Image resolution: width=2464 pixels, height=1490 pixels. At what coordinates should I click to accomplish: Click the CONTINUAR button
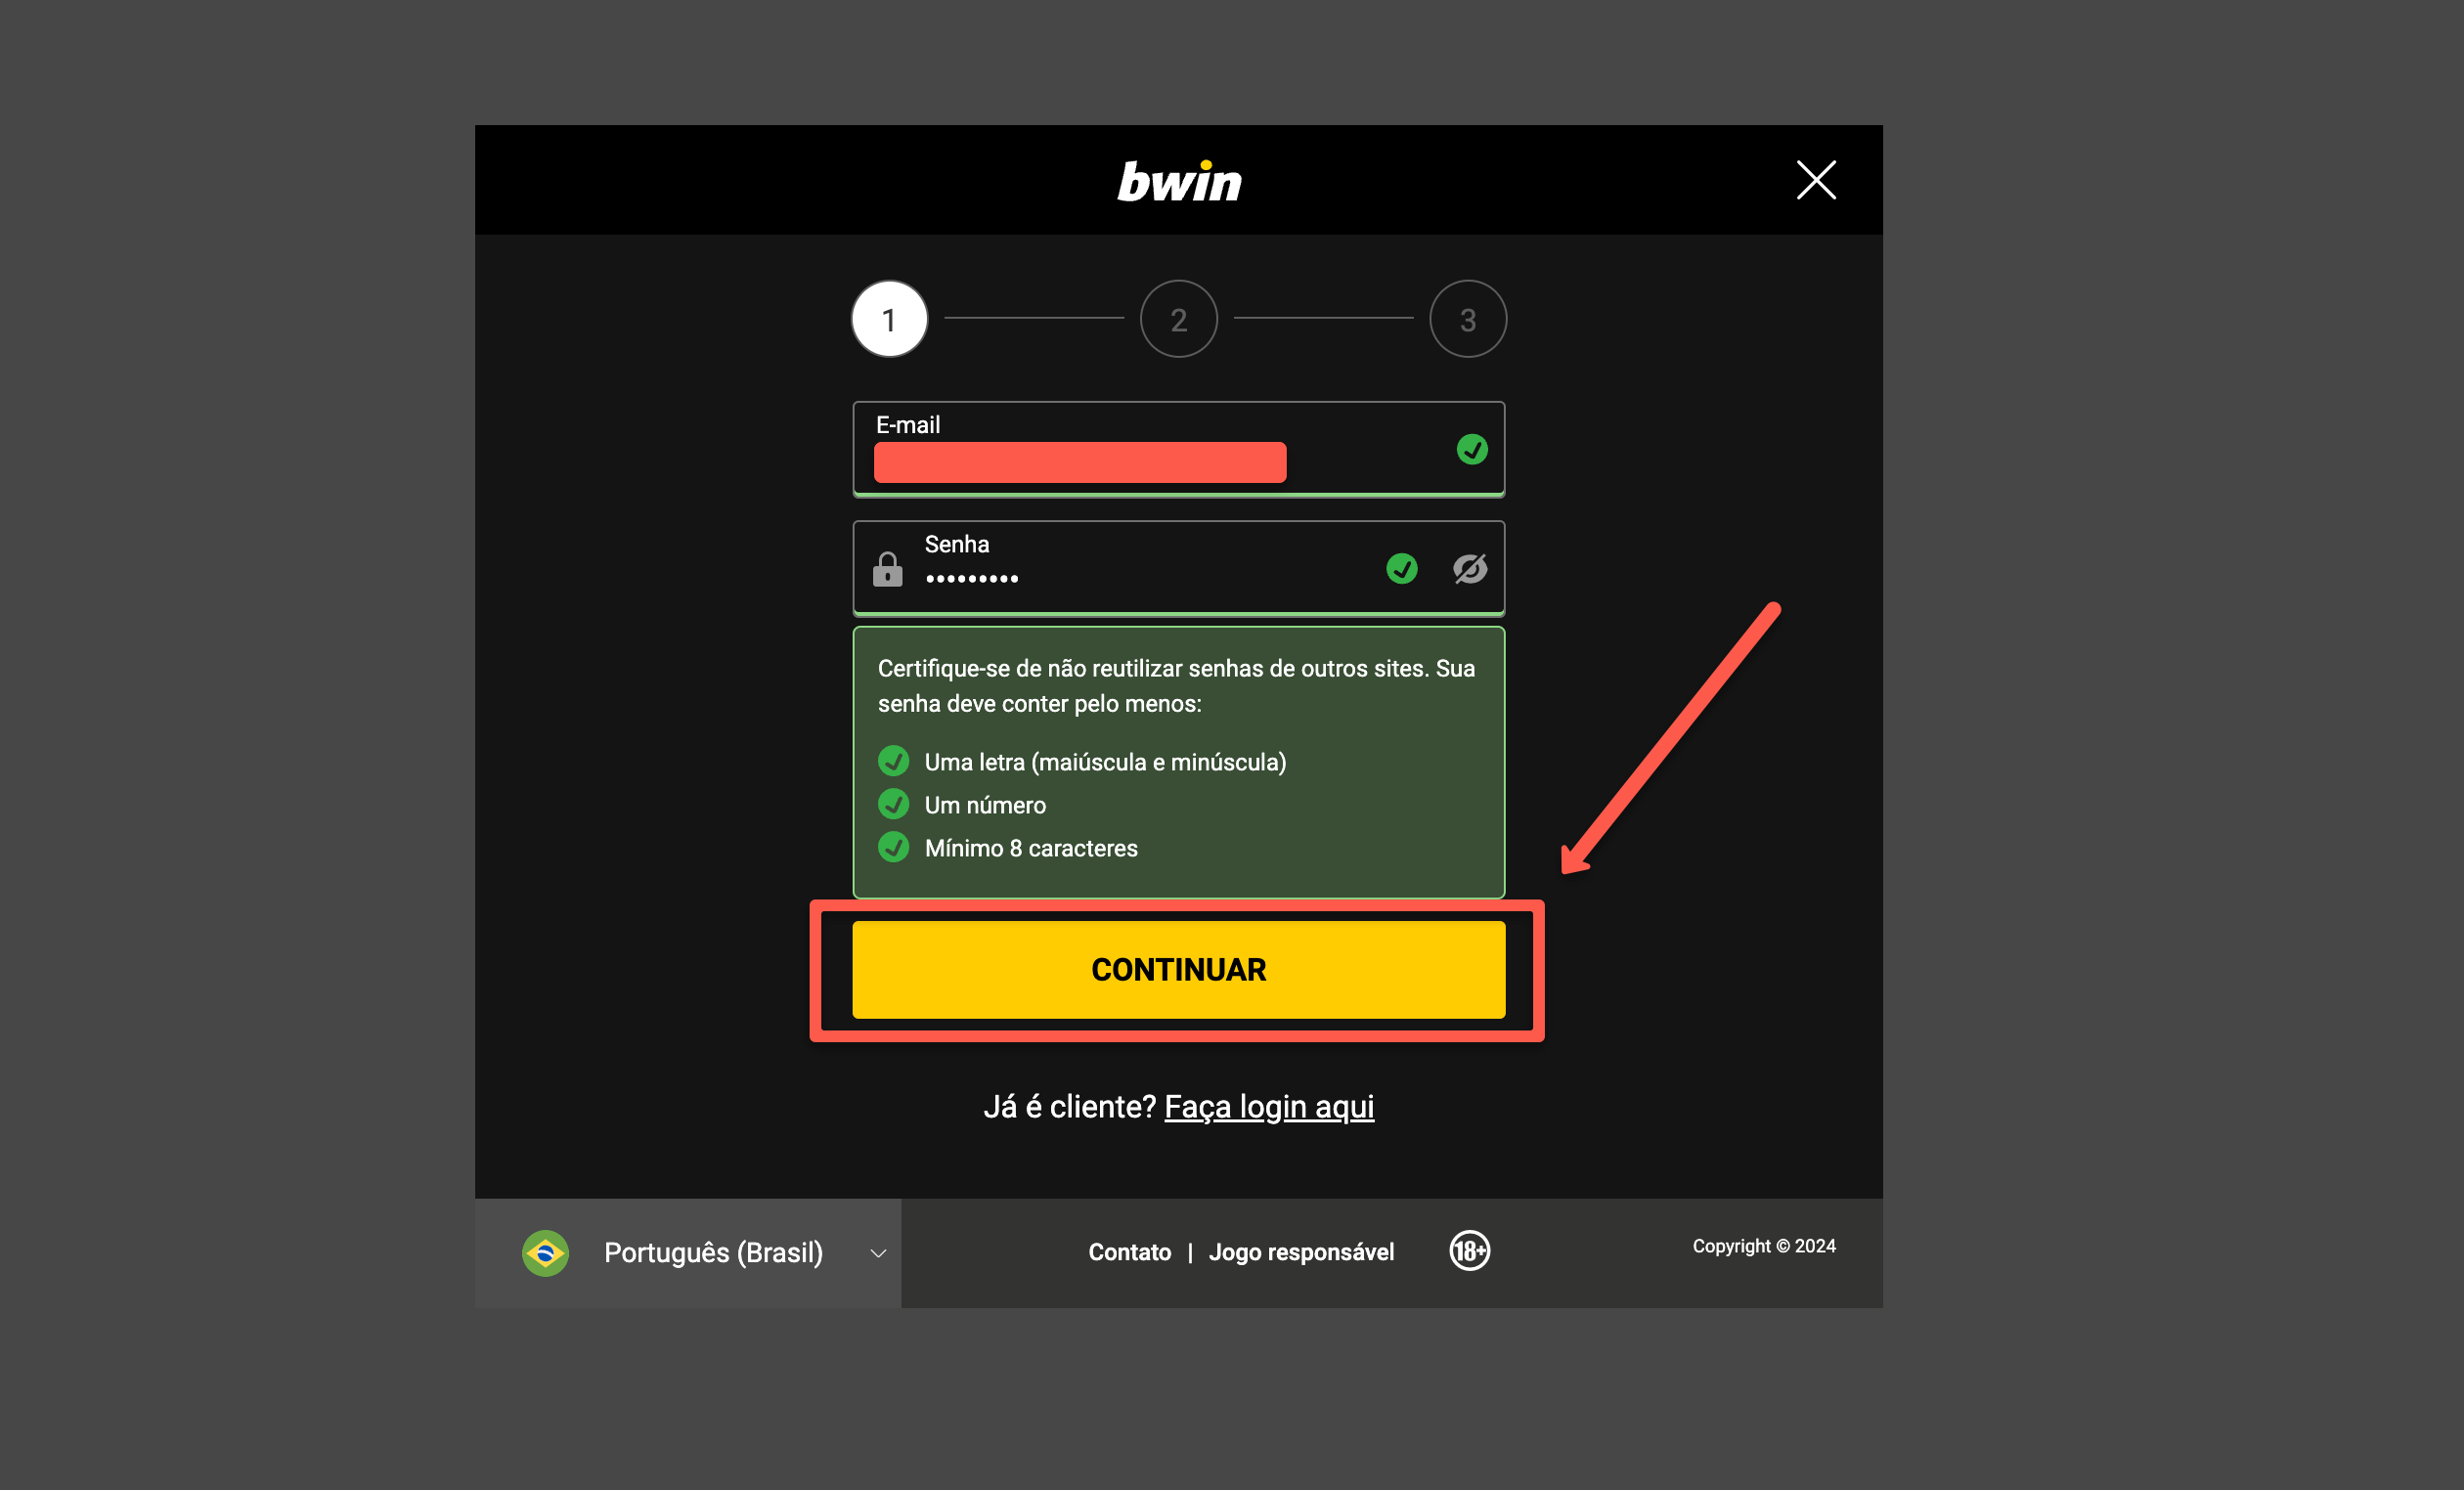click(1178, 970)
